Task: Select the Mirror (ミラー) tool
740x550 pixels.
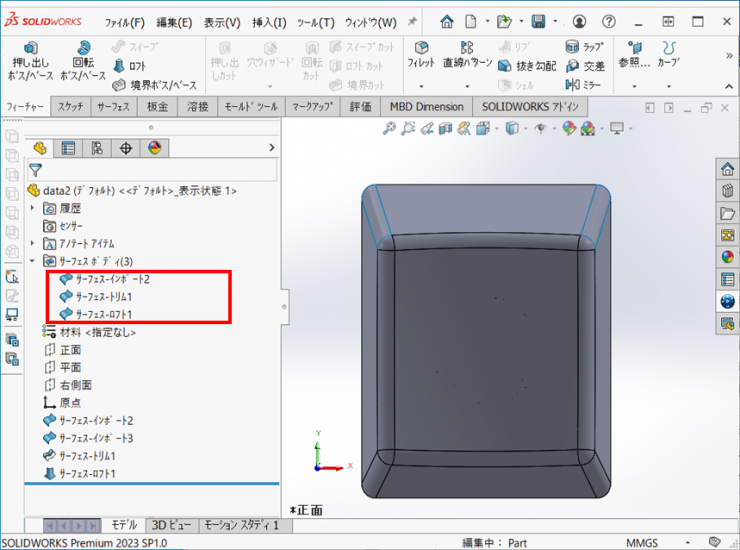Action: pos(584,85)
